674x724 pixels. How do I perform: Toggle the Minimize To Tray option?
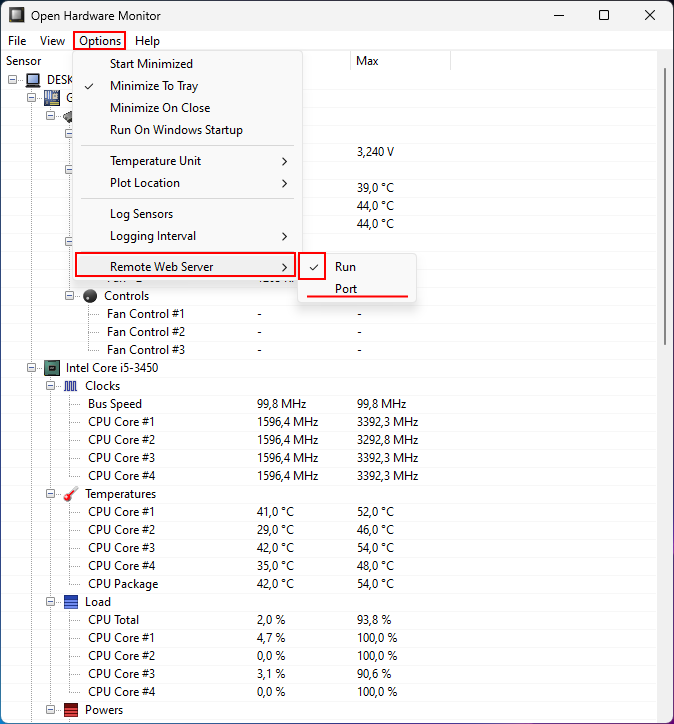187,86
